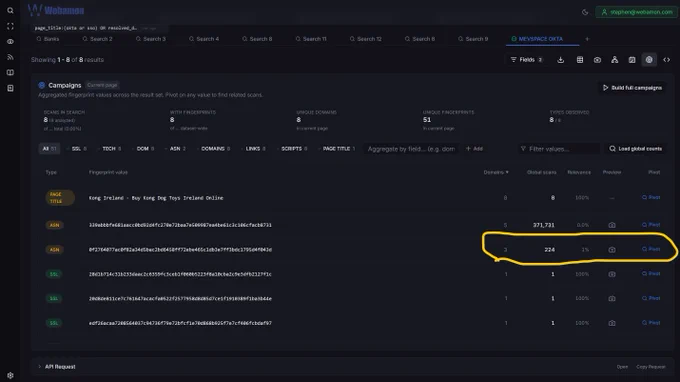Click the Type column header
This screenshot has width=680, height=382.
click(51, 172)
